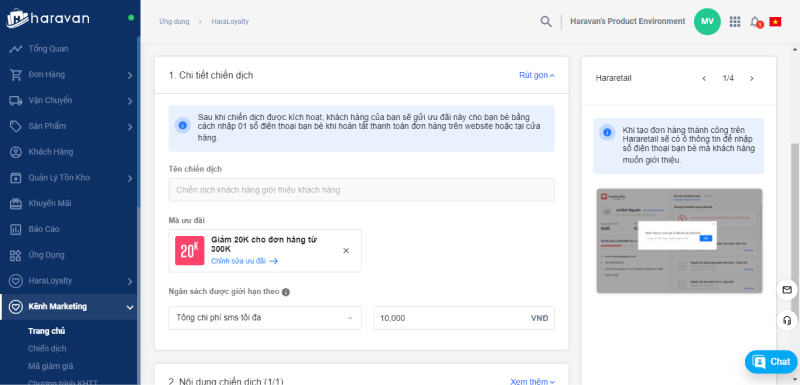The image size is (800, 385).
Task: Open the headset support icon
Action: [787, 321]
